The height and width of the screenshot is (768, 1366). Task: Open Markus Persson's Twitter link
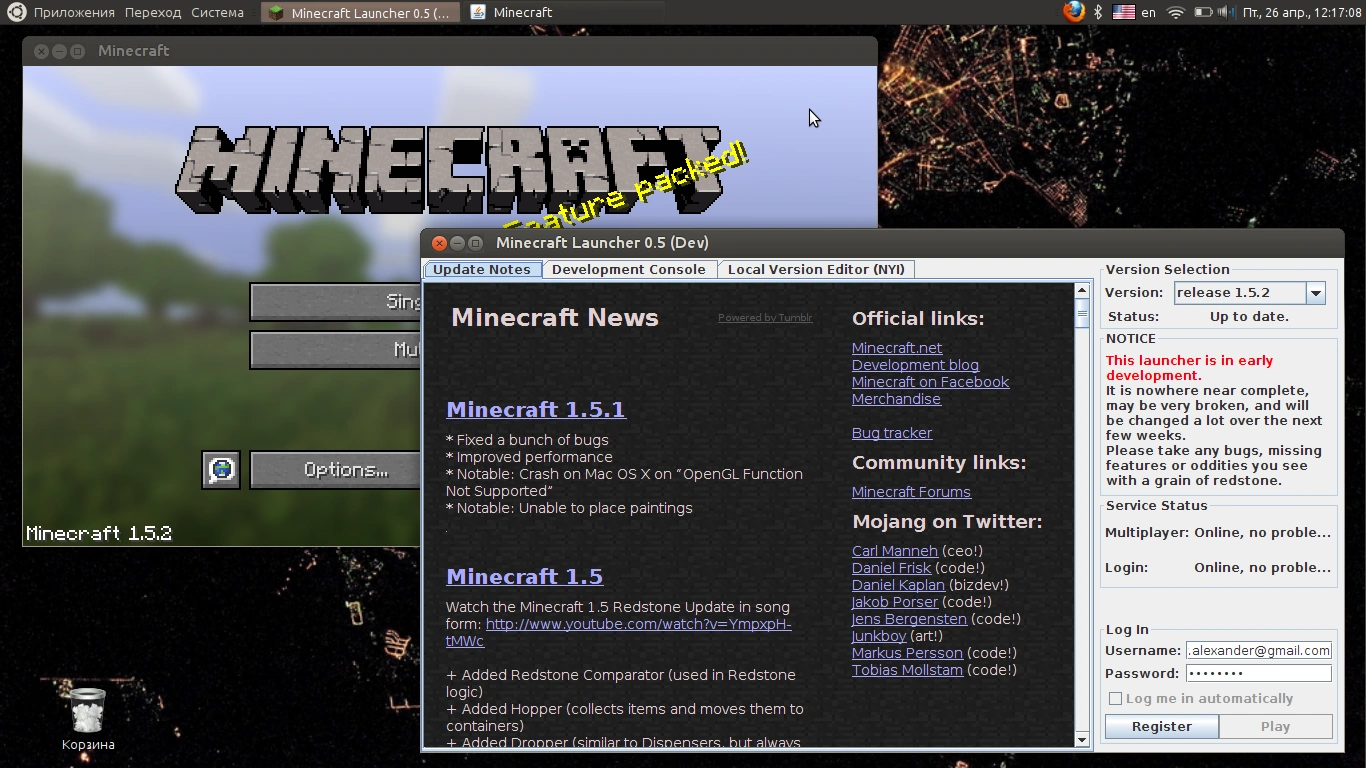907,653
